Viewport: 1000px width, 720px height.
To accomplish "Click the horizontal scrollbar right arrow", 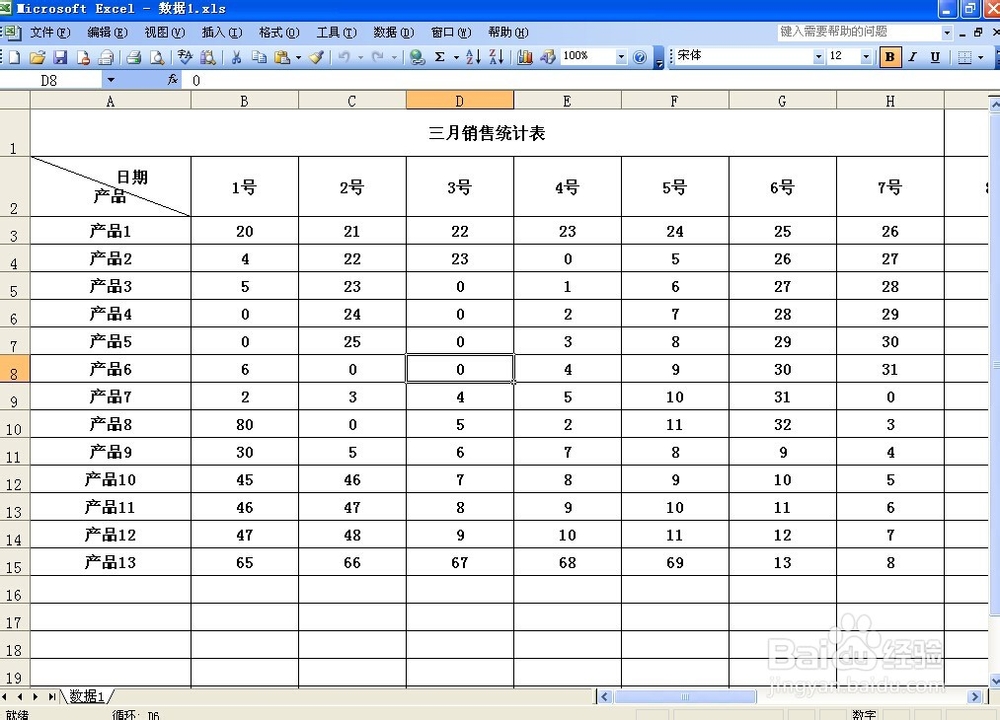I will click(975, 696).
